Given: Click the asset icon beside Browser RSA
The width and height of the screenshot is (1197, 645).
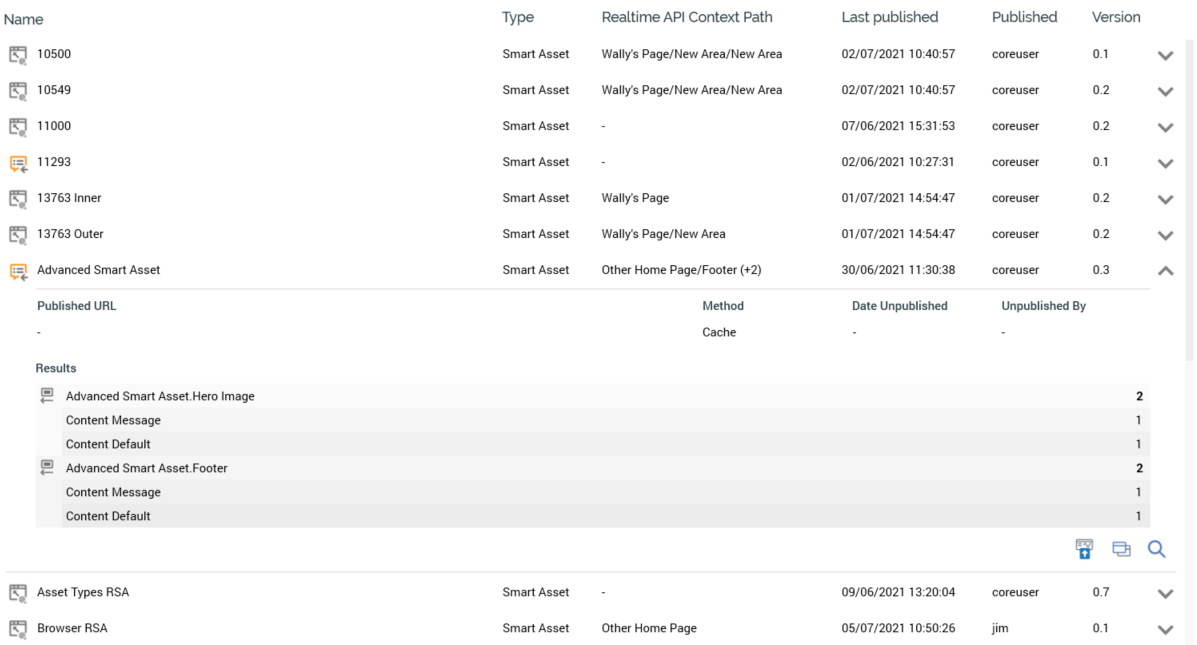Looking at the screenshot, I should [18, 629].
